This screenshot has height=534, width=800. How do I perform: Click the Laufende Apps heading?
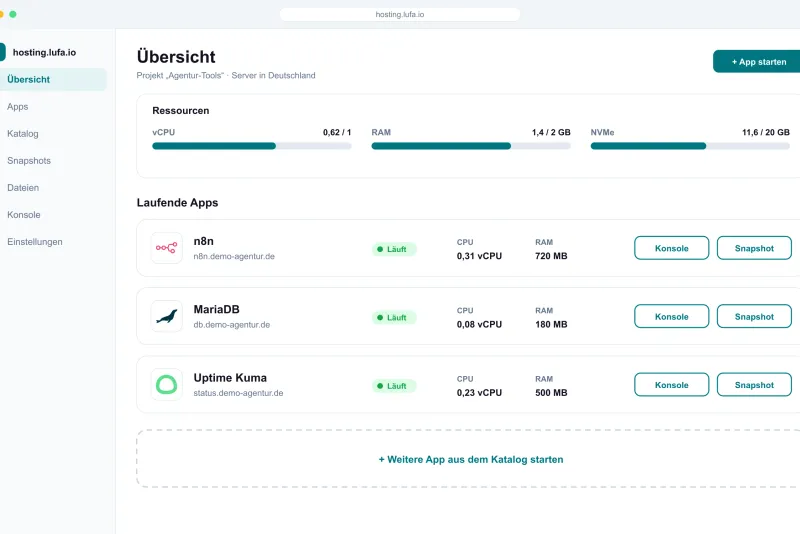tap(178, 202)
